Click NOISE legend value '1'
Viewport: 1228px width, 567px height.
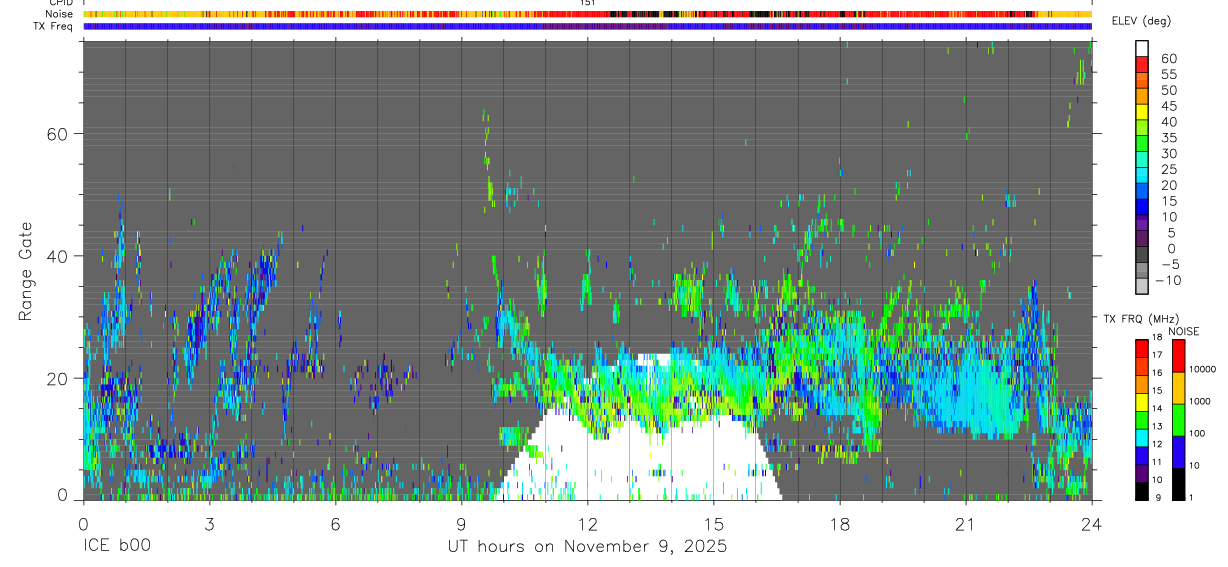(x=1193, y=496)
